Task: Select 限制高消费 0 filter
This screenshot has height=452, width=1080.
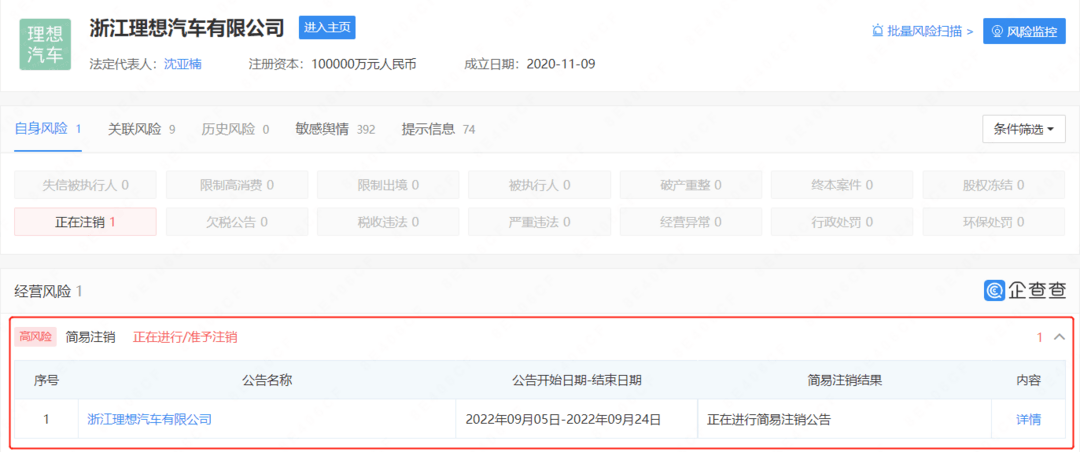Action: (x=237, y=185)
